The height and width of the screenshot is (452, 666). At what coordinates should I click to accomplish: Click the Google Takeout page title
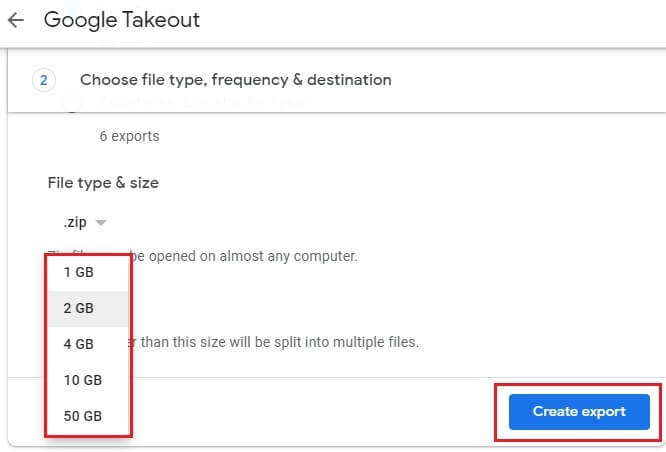pyautogui.click(x=120, y=20)
